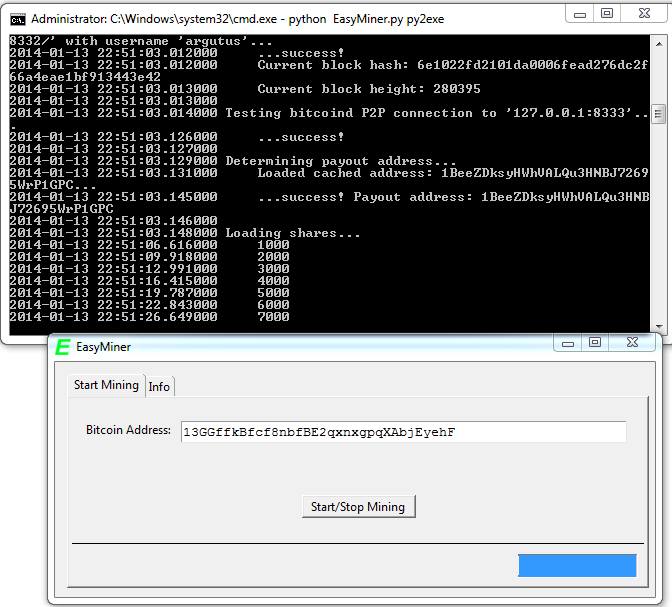The image size is (672, 607).
Task: Click the cmd.exe window title text
Action: pos(237,19)
